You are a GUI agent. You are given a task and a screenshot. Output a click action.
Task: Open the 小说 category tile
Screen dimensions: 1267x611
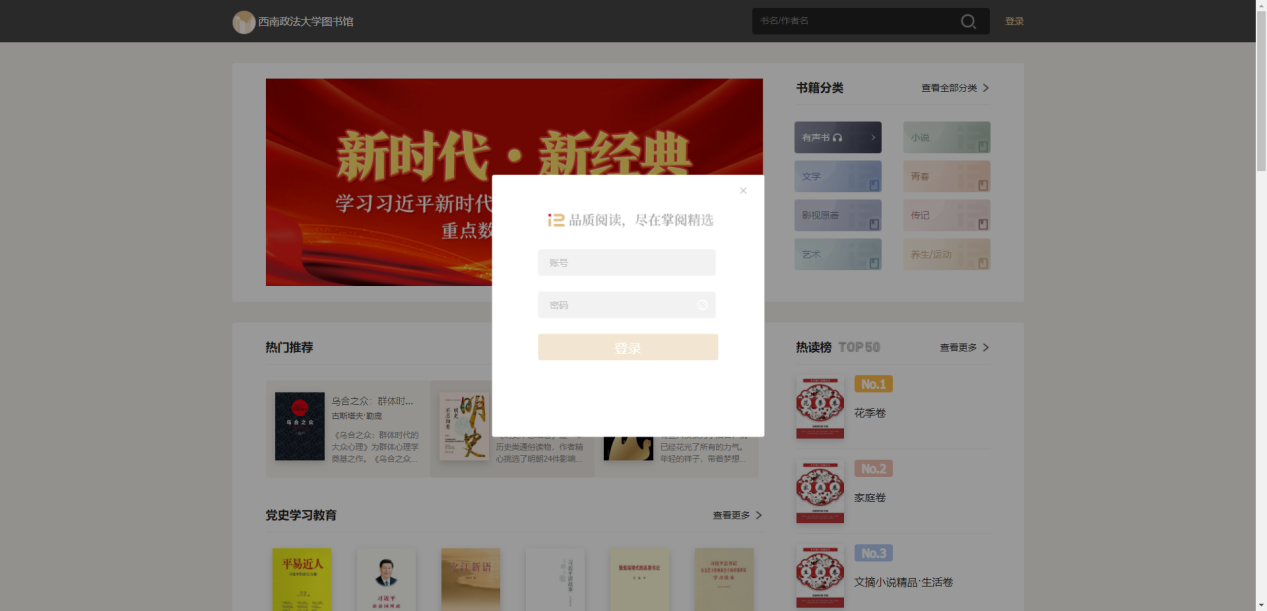[946, 137]
